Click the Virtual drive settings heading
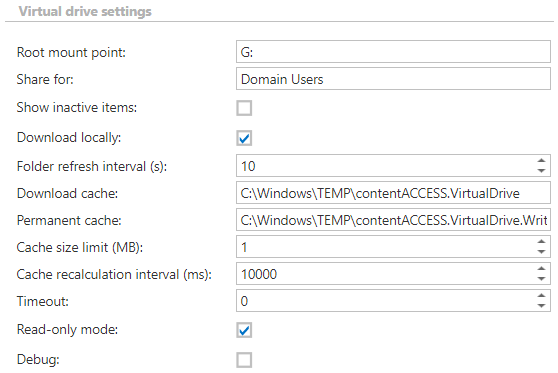This screenshot has height=373, width=558. [85, 11]
